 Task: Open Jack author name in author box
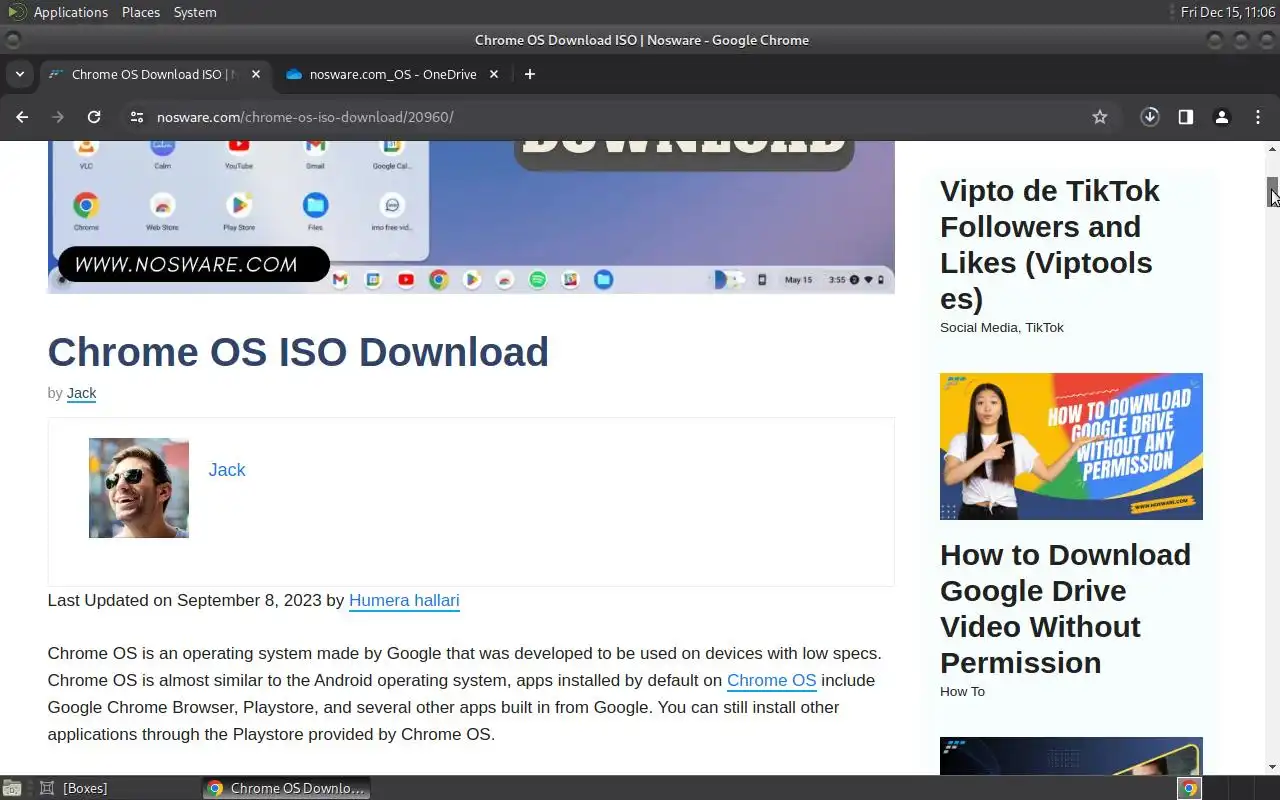227,470
